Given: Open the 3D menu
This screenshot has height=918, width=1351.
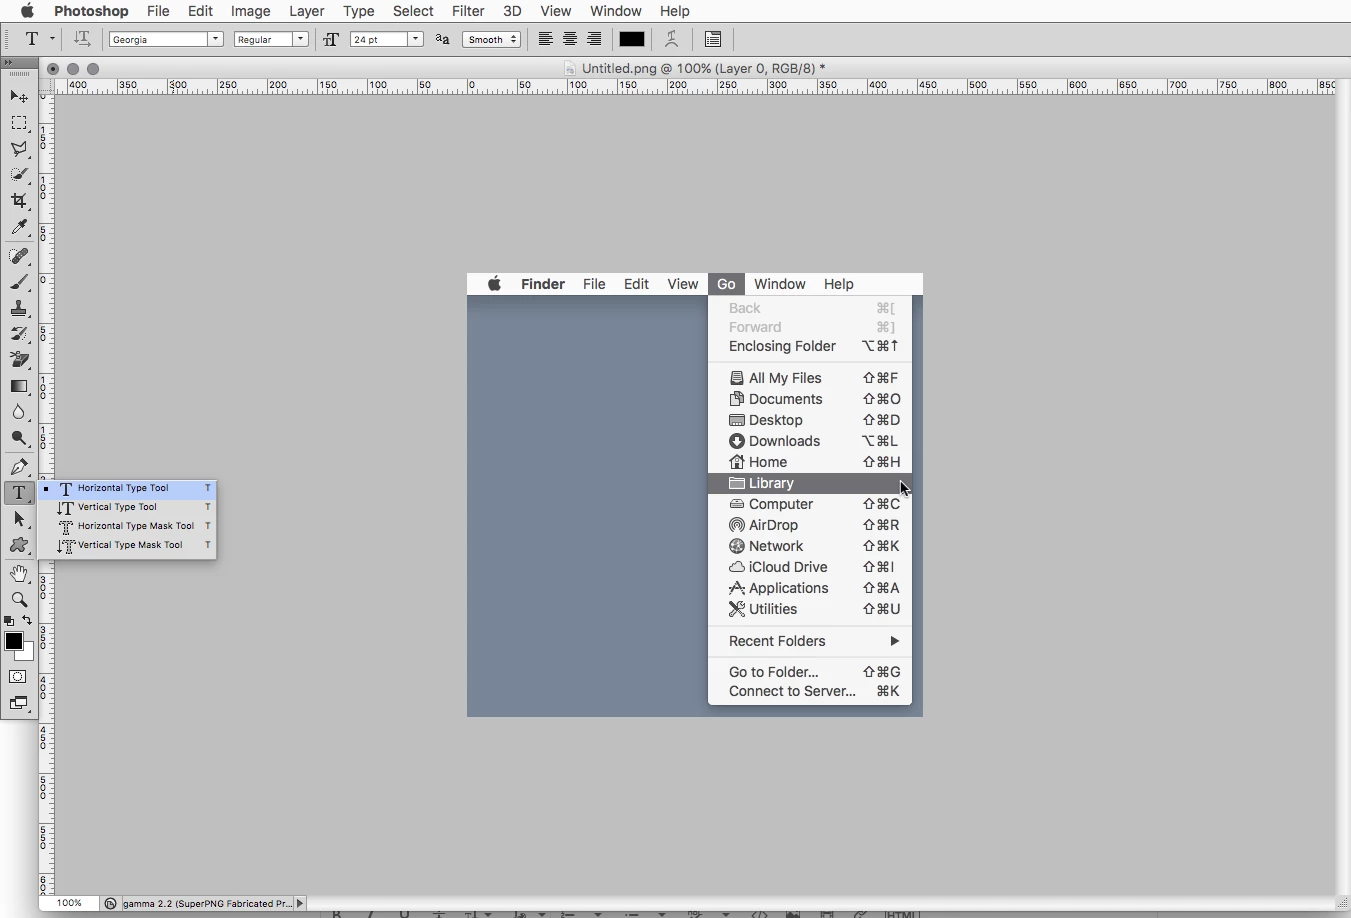Looking at the screenshot, I should click(x=512, y=11).
